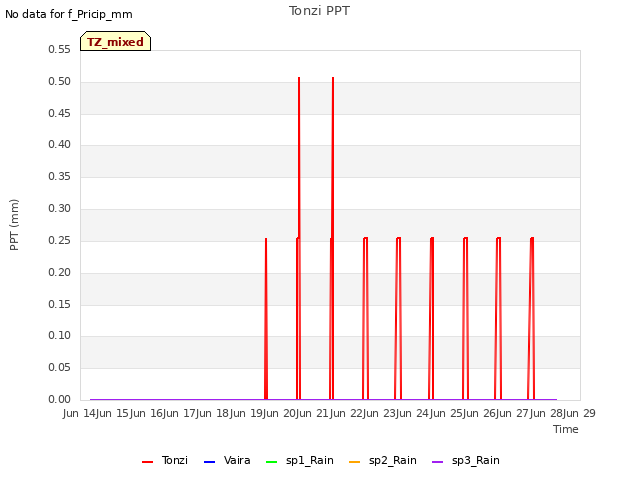Click the 0.25 y-axis tick label
640x480 pixels.
click(x=60, y=240)
